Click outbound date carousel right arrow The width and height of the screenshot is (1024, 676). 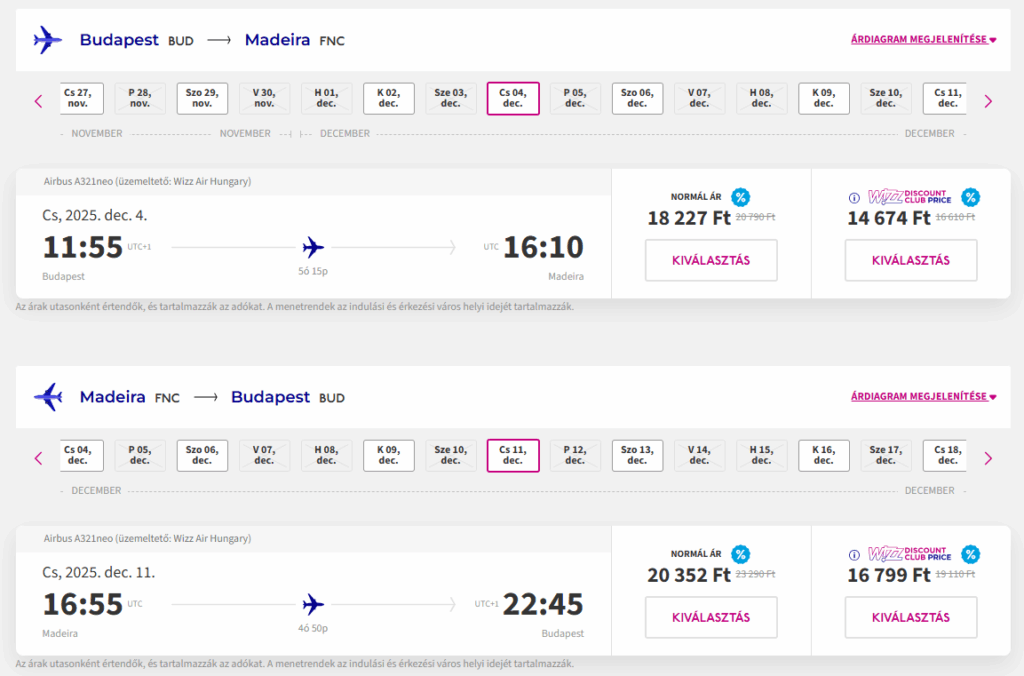[x=988, y=100]
